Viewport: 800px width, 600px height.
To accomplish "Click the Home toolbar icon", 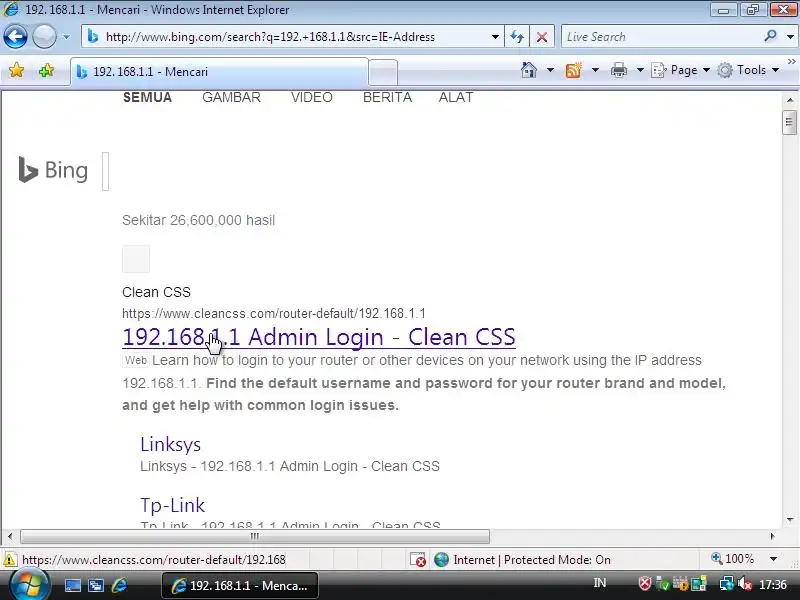I will point(529,70).
